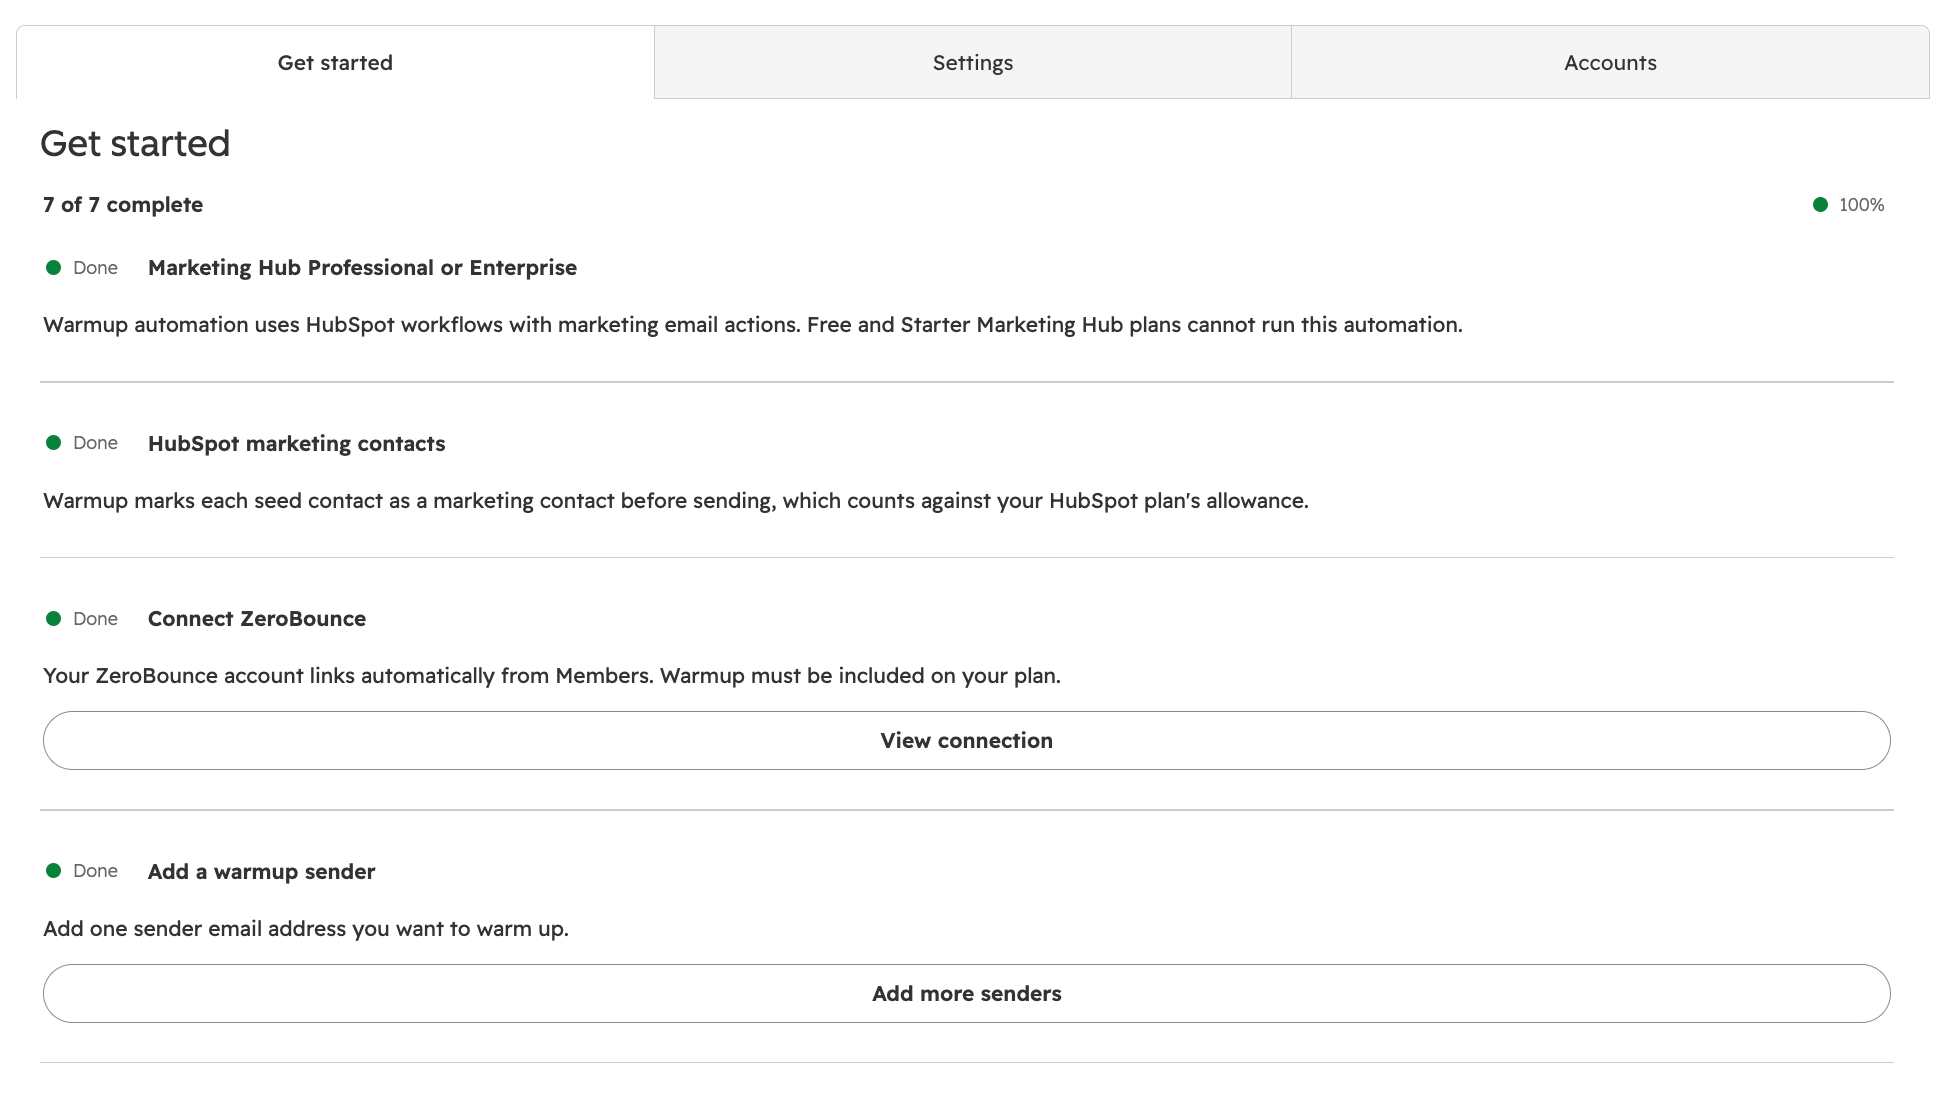Click the "7 of 7 complete" text
Screen dimensions: 1952x1098
coord(123,205)
